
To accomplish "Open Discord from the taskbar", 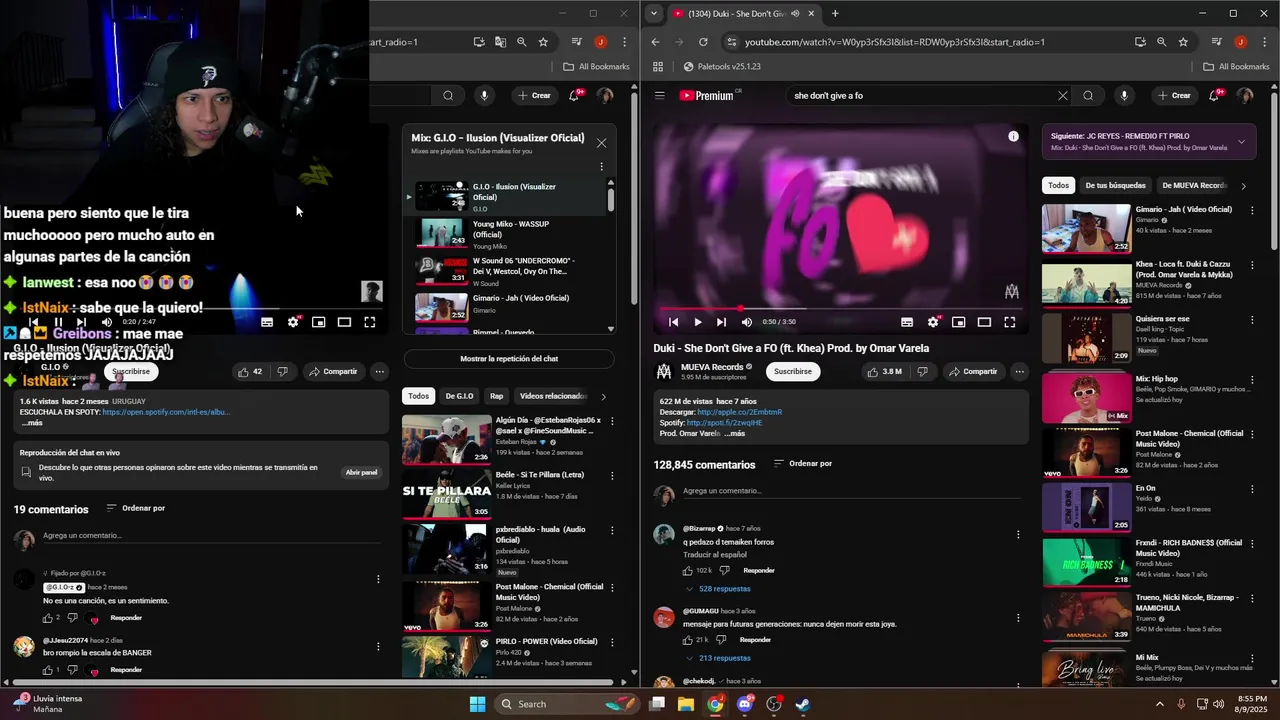I will tap(744, 704).
